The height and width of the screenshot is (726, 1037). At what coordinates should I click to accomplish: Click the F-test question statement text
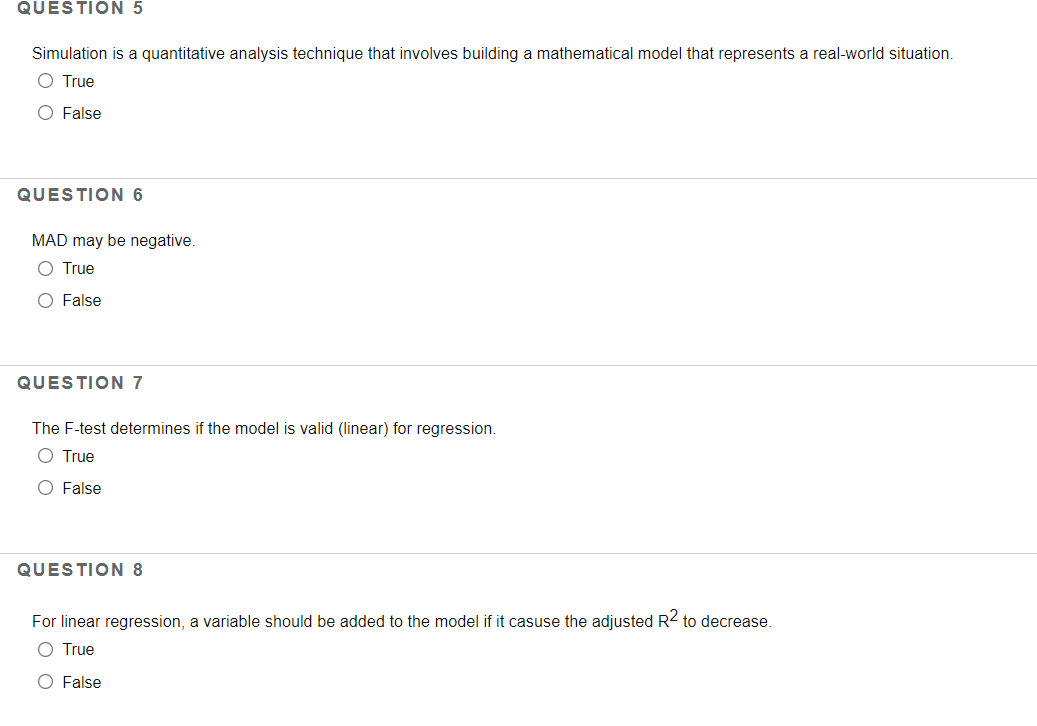[264, 428]
